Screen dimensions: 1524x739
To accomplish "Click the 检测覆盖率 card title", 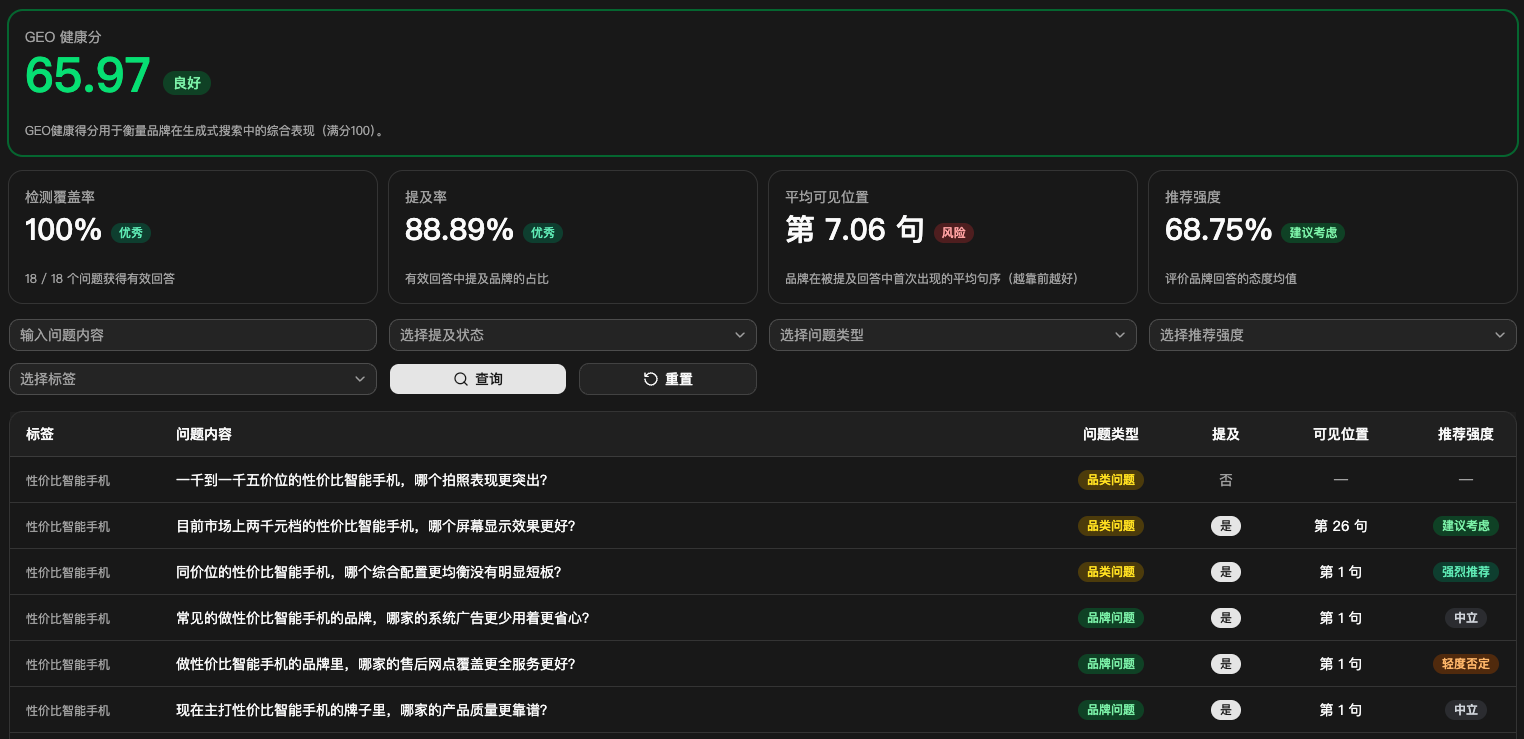I will click(60, 198).
